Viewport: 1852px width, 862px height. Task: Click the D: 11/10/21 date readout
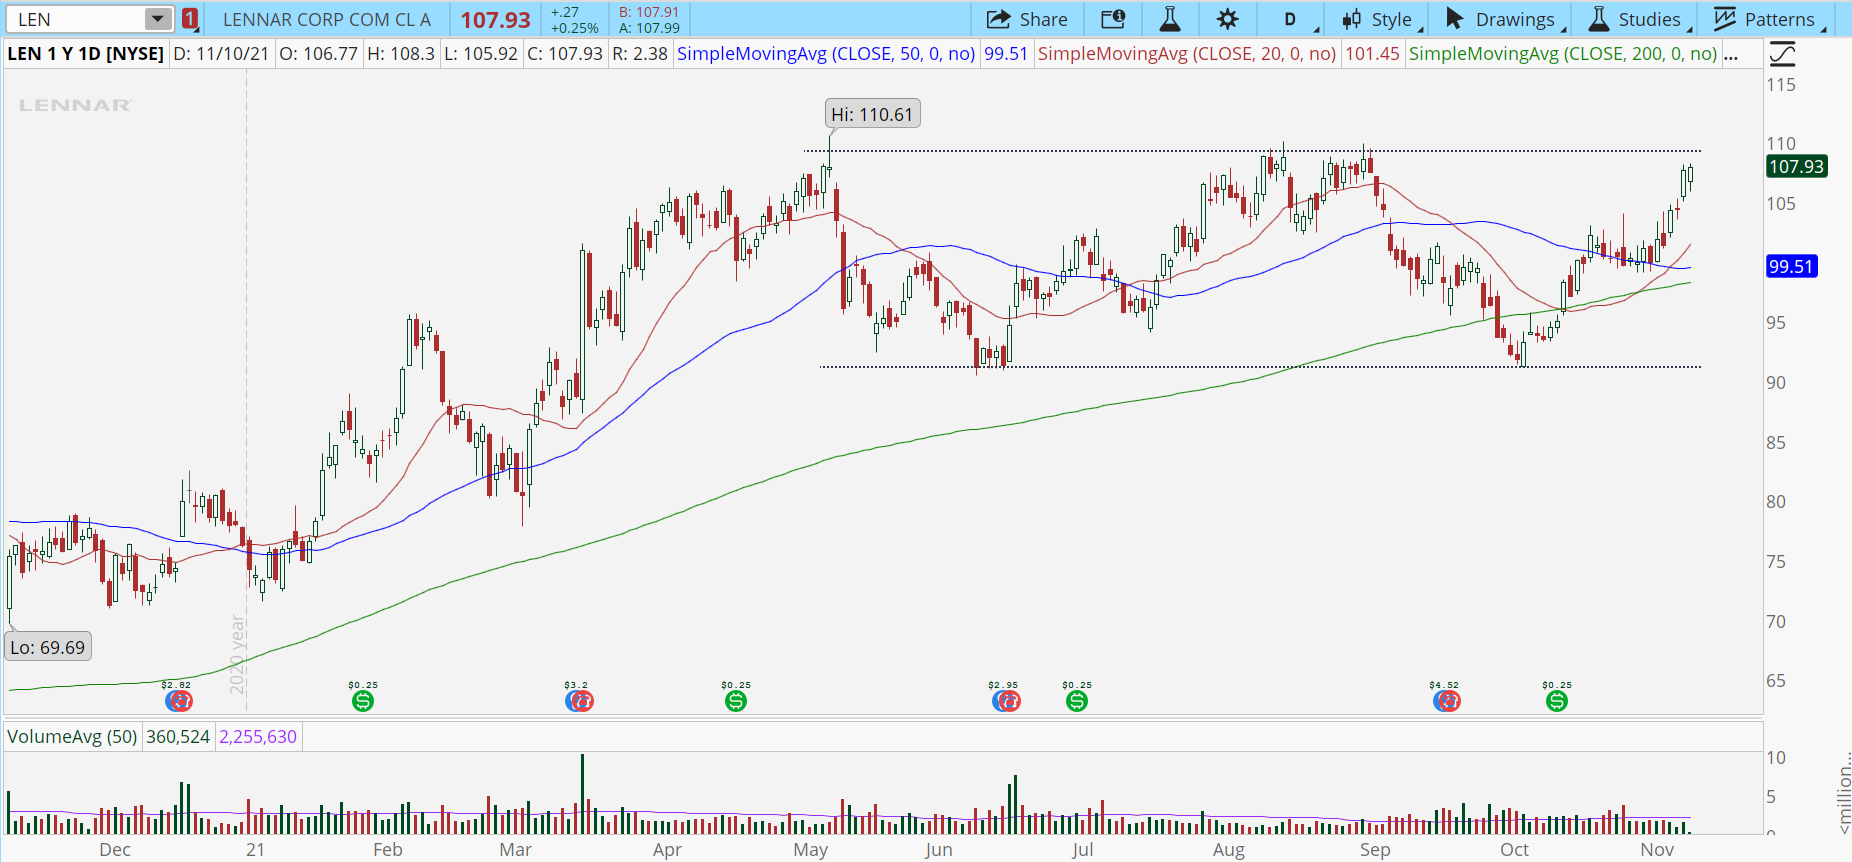(x=221, y=54)
